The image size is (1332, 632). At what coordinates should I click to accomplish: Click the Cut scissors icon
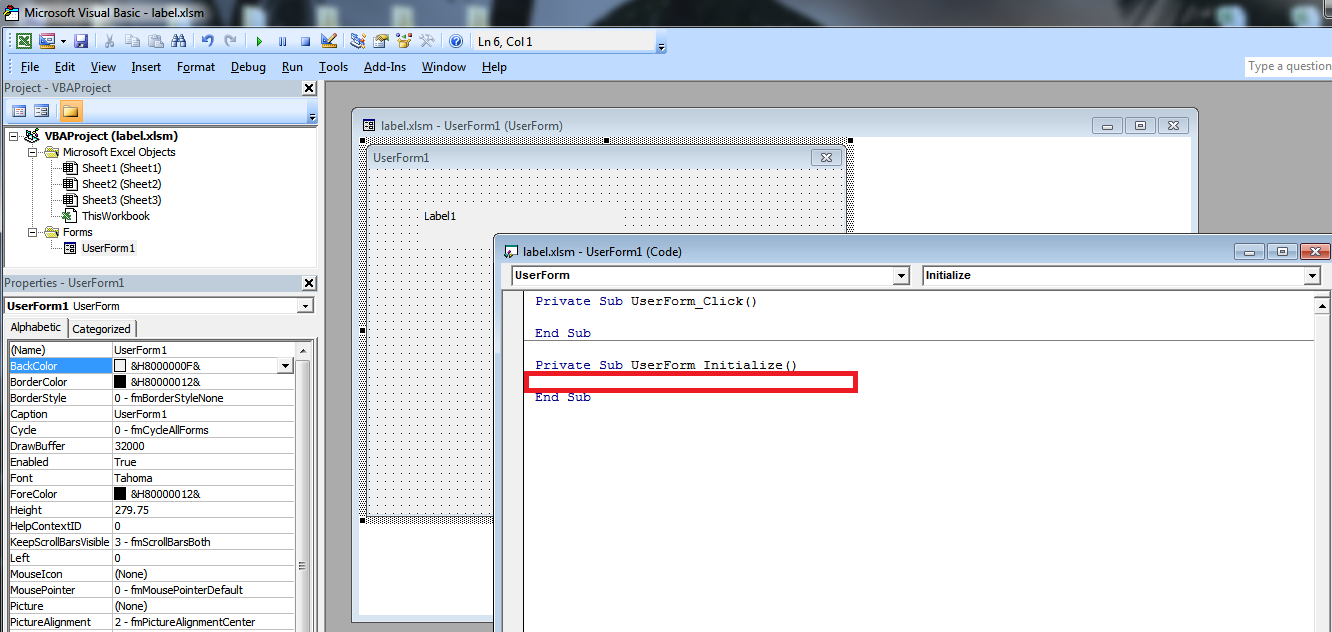coord(109,41)
